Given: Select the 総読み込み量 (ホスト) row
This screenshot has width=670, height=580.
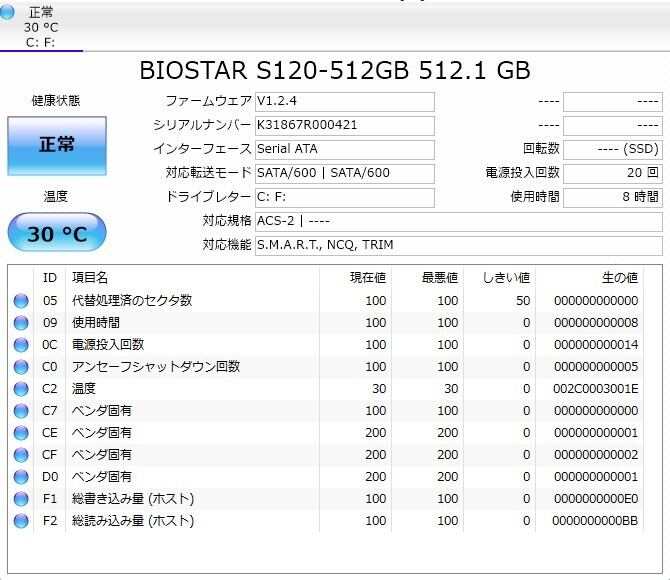Looking at the screenshot, I should (326, 521).
